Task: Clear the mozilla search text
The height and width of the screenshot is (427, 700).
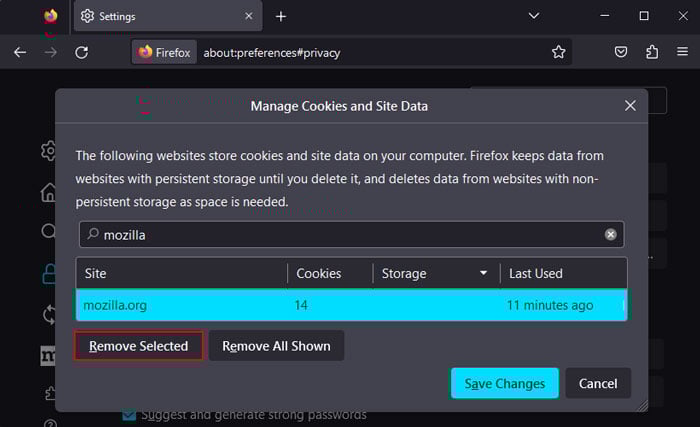Action: [610, 235]
